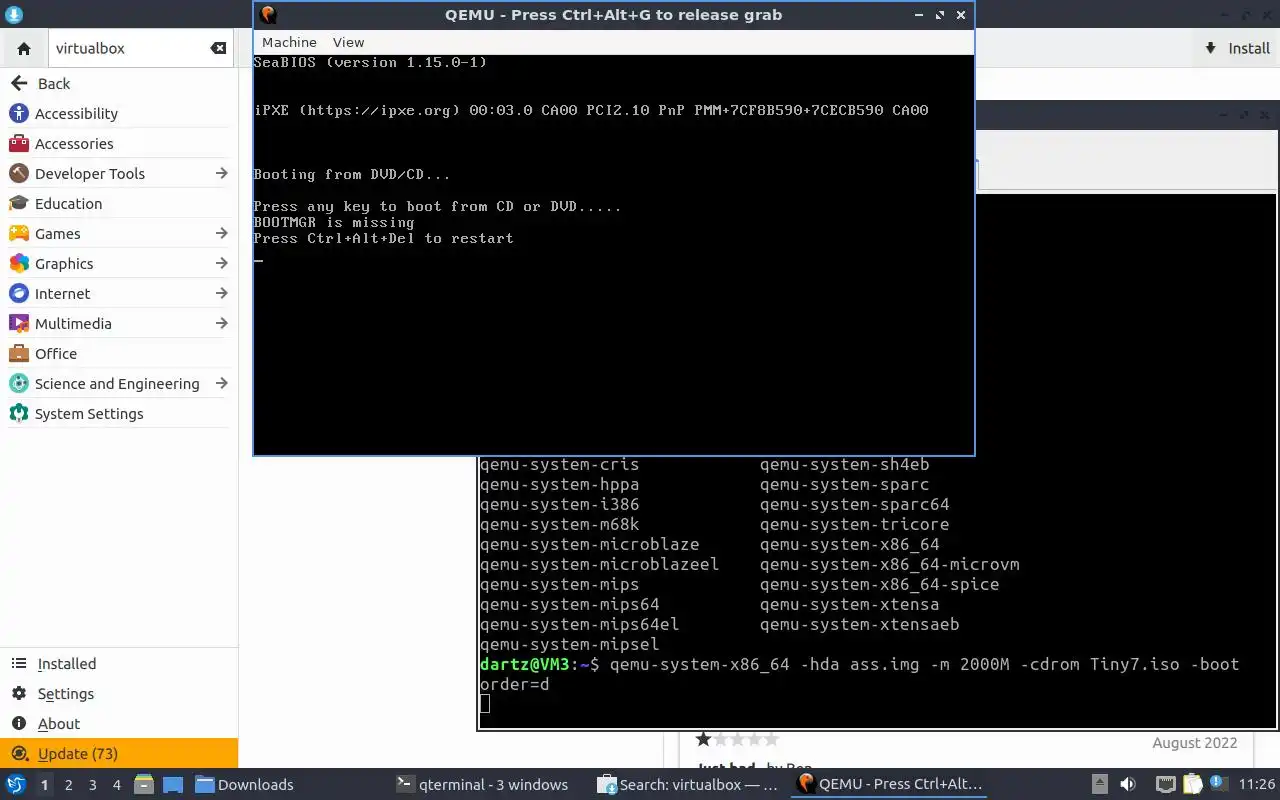1280x800 pixels.
Task: Open volume control in system tray
Action: click(x=1127, y=784)
